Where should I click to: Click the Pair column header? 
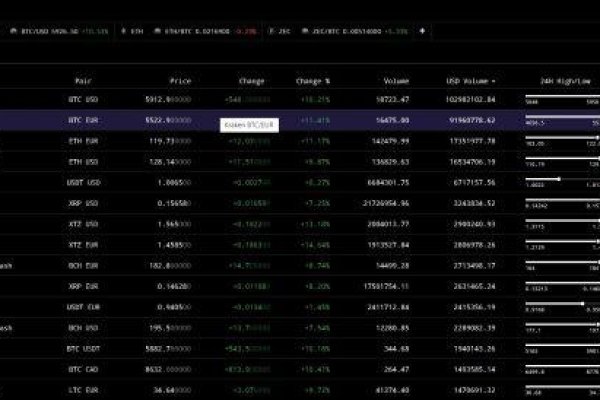click(83, 80)
